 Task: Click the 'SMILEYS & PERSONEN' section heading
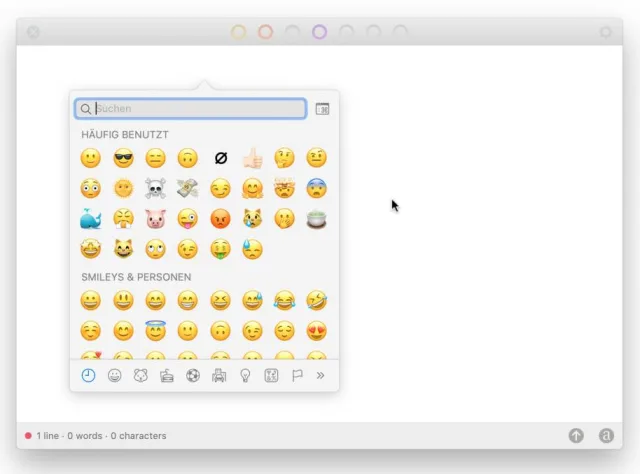coord(136,277)
